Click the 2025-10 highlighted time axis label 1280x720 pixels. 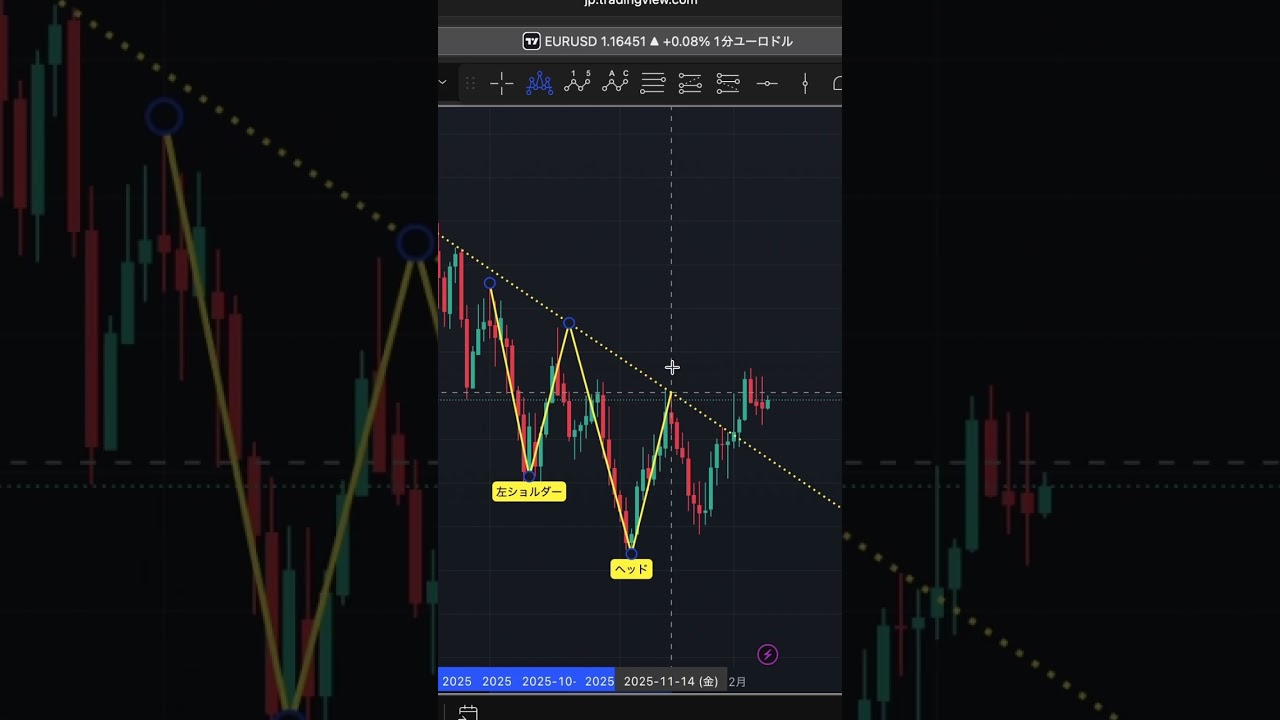click(x=549, y=681)
